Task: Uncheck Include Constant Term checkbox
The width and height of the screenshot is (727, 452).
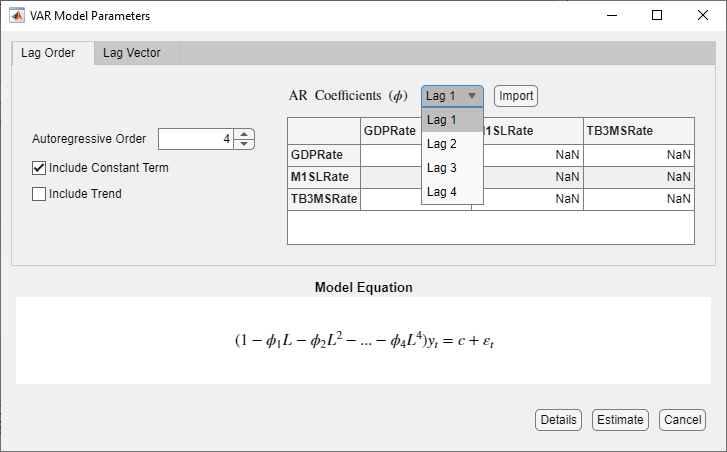Action: 39,168
